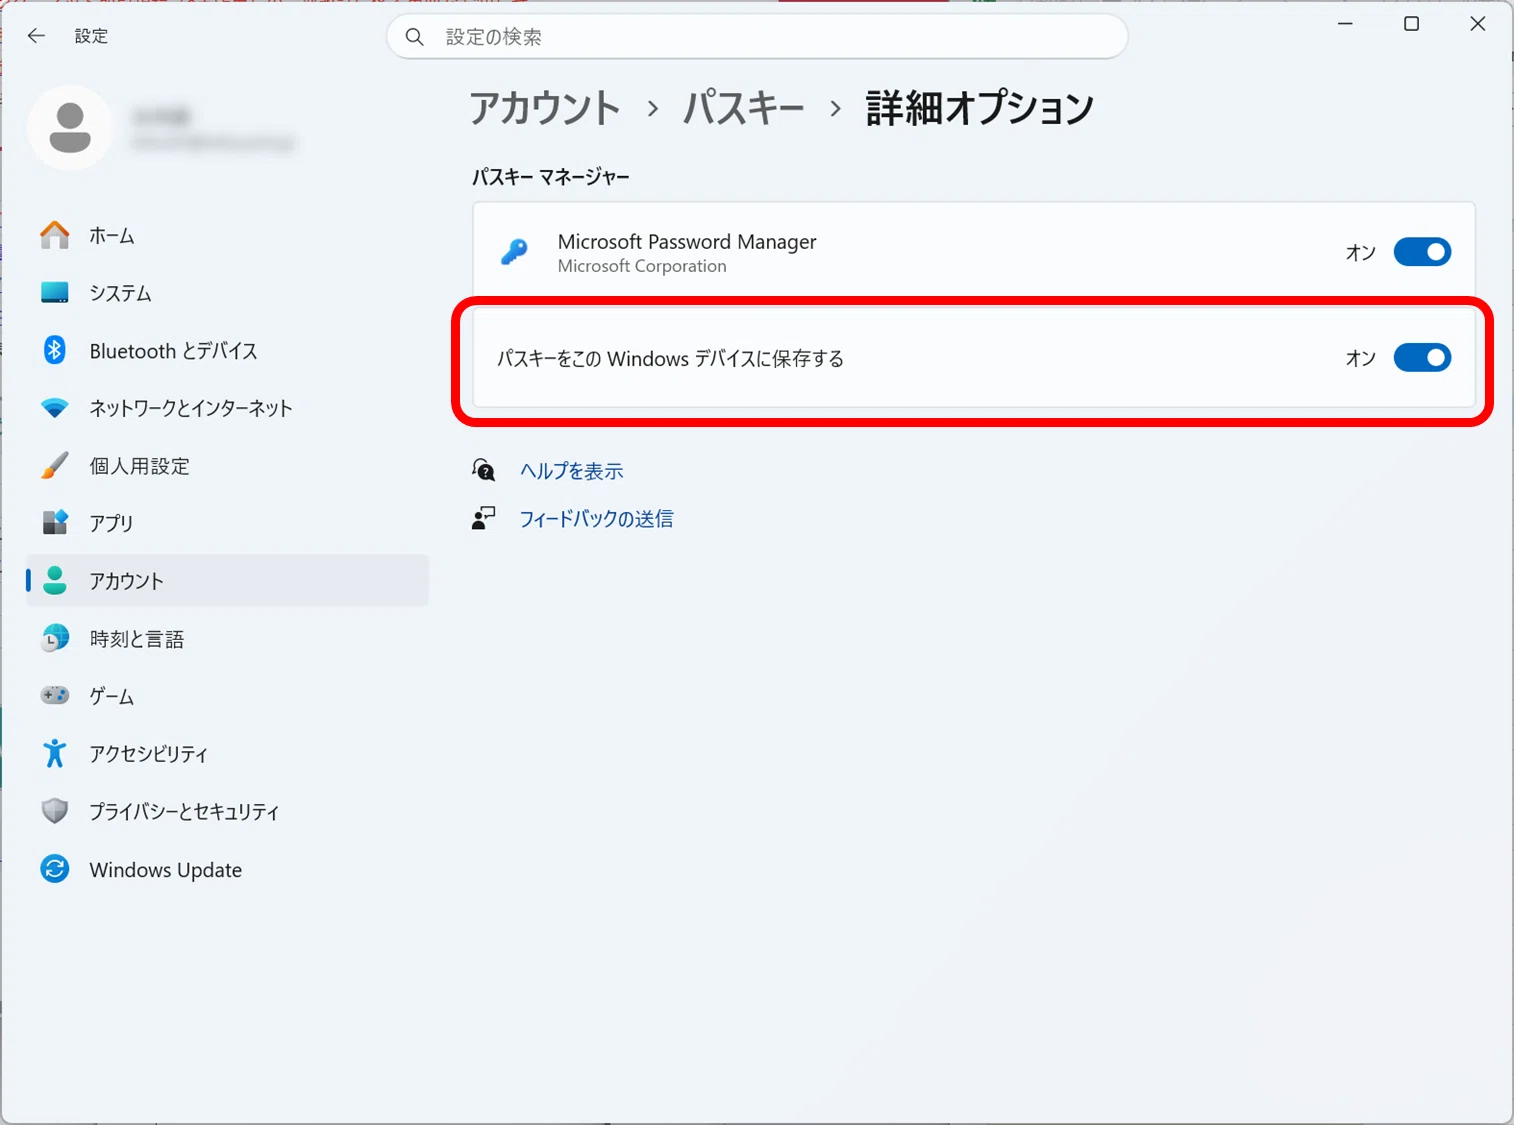Click the gamepad icon for gaming
The width and height of the screenshot is (1514, 1125).
click(x=55, y=695)
